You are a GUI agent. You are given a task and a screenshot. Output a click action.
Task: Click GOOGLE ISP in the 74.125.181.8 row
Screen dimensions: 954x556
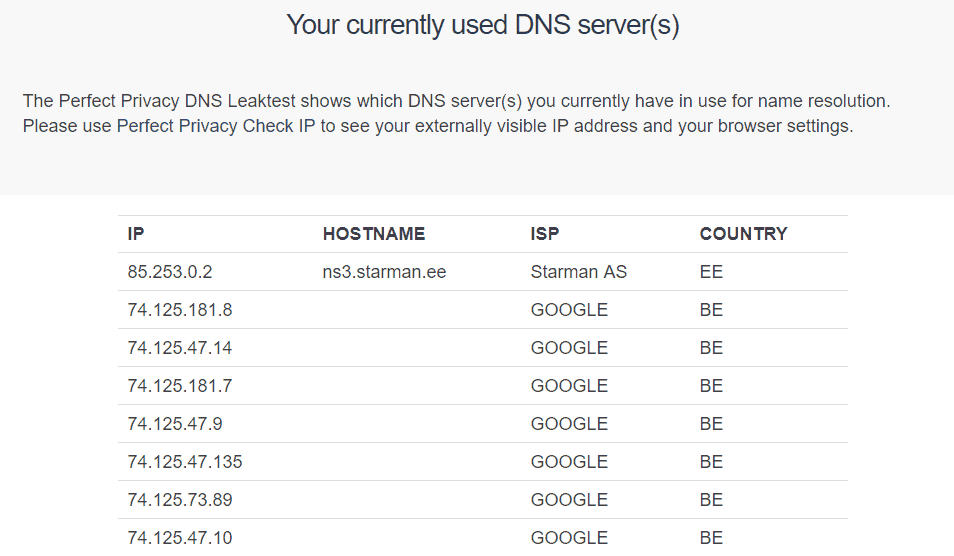[x=569, y=310]
